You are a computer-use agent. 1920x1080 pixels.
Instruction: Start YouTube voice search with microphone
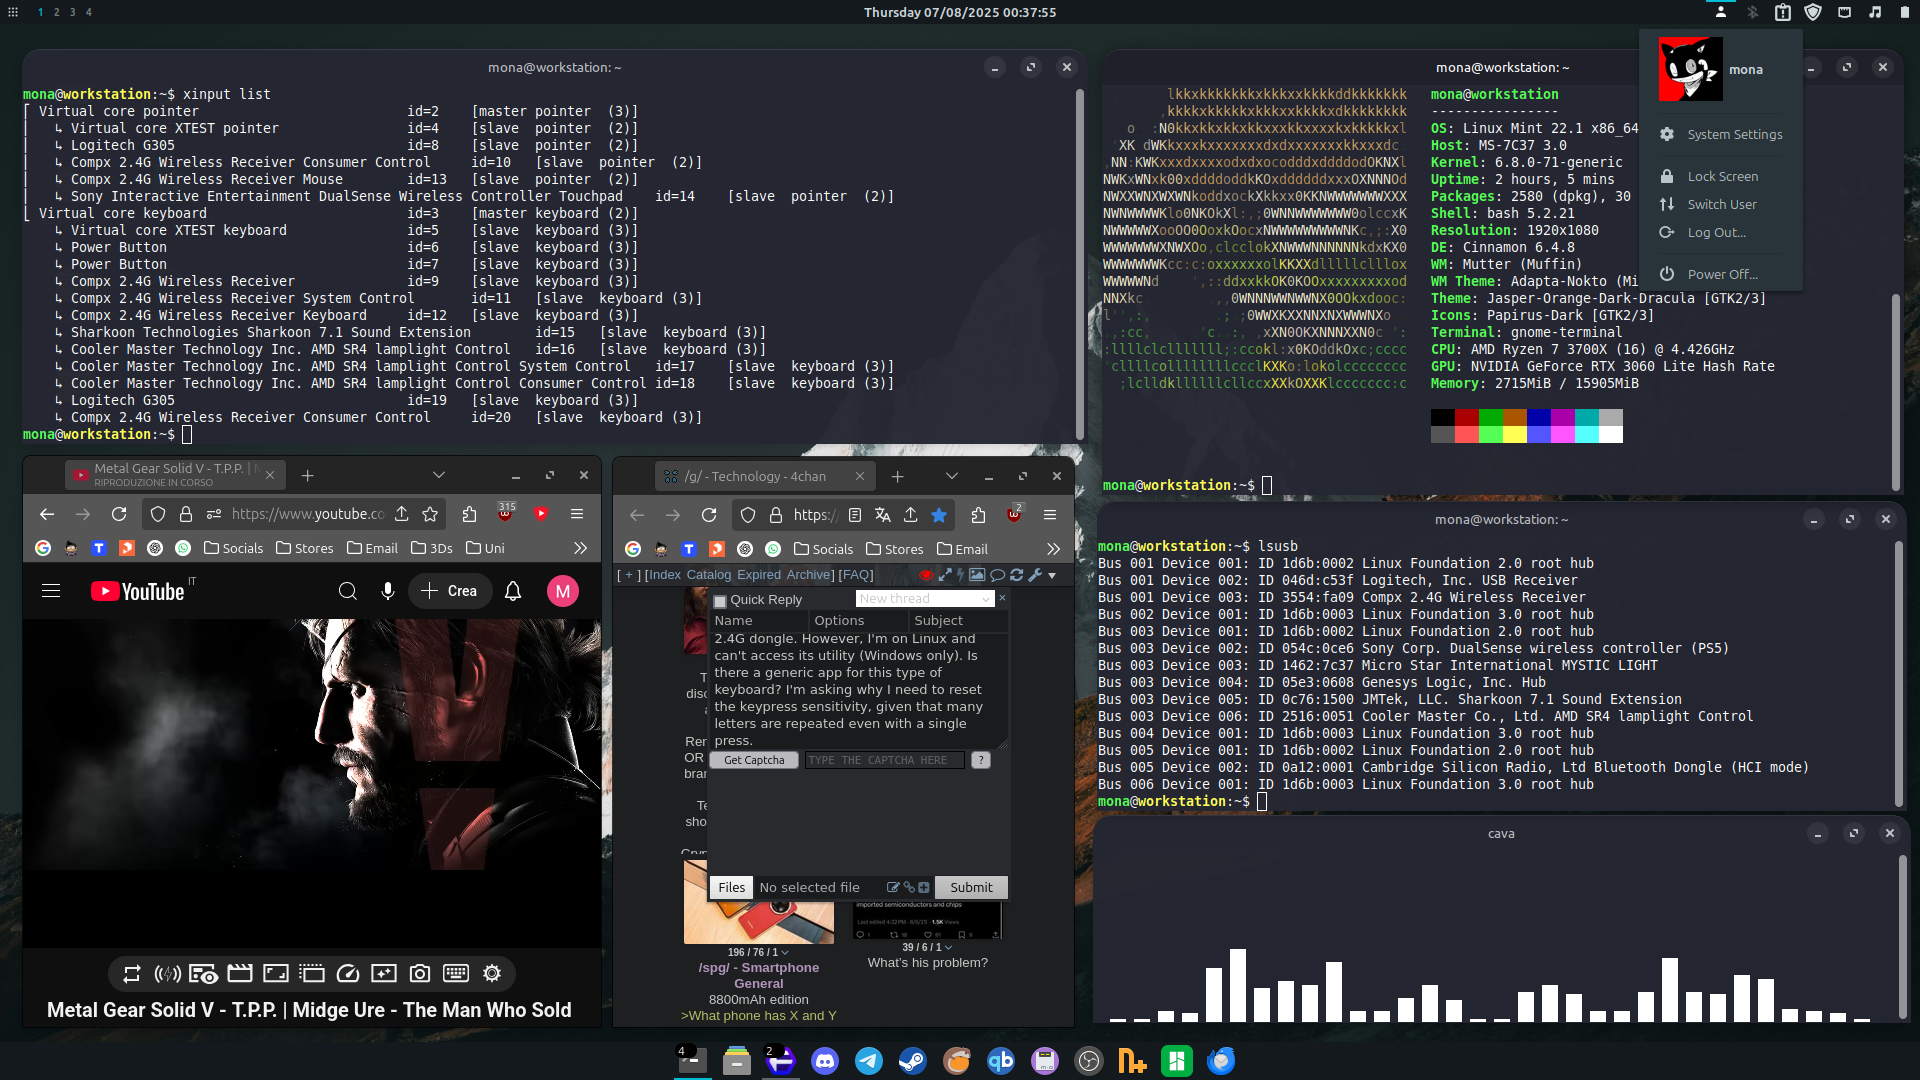[x=388, y=591]
